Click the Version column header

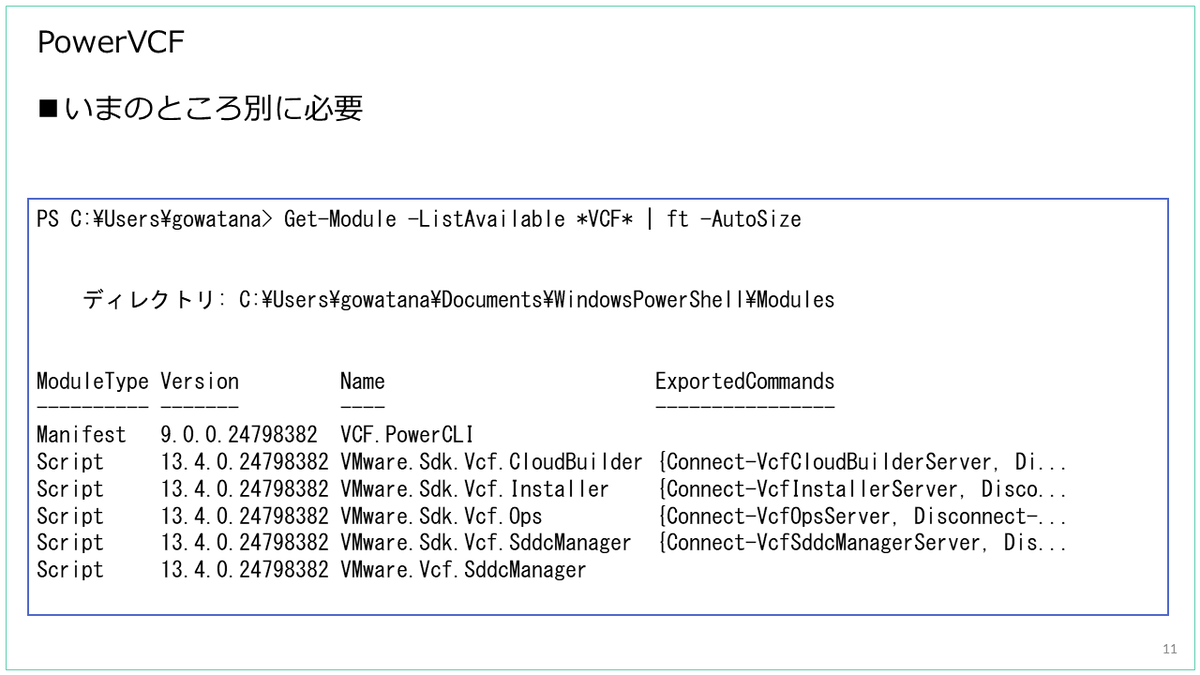[200, 381]
